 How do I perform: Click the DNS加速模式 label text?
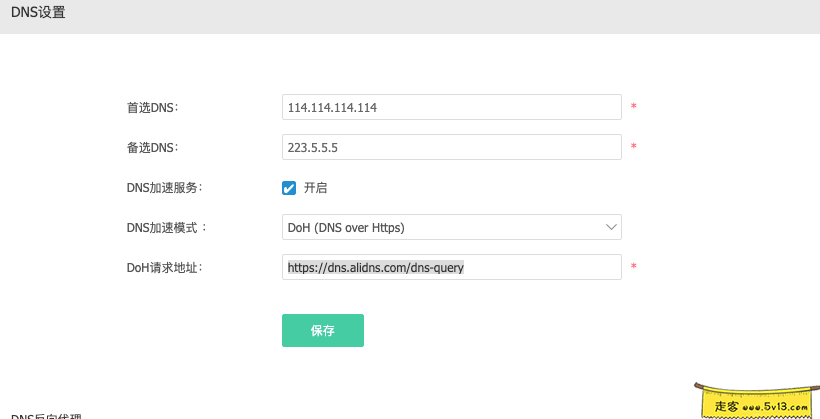tap(166, 227)
